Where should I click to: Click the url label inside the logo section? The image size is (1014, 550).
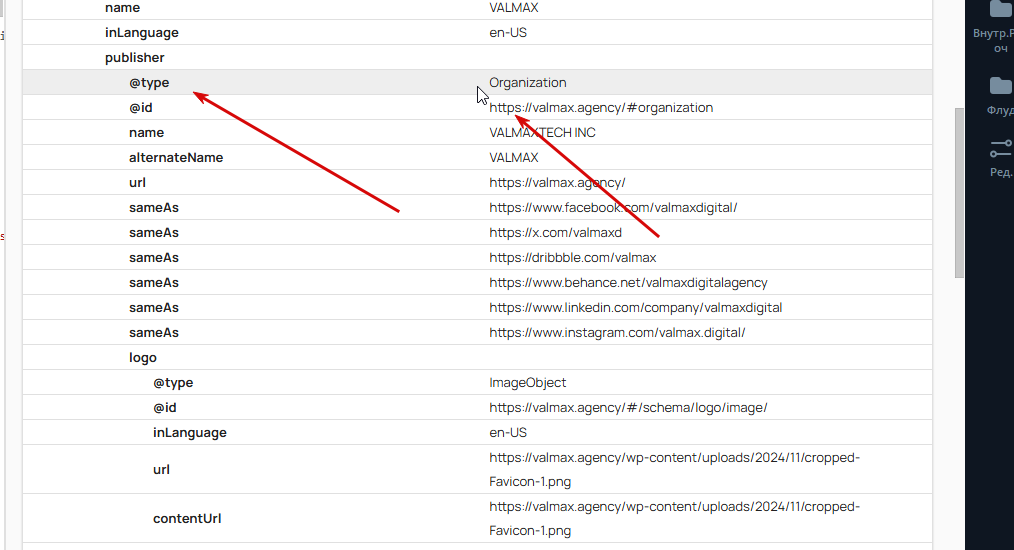[x=161, y=470]
